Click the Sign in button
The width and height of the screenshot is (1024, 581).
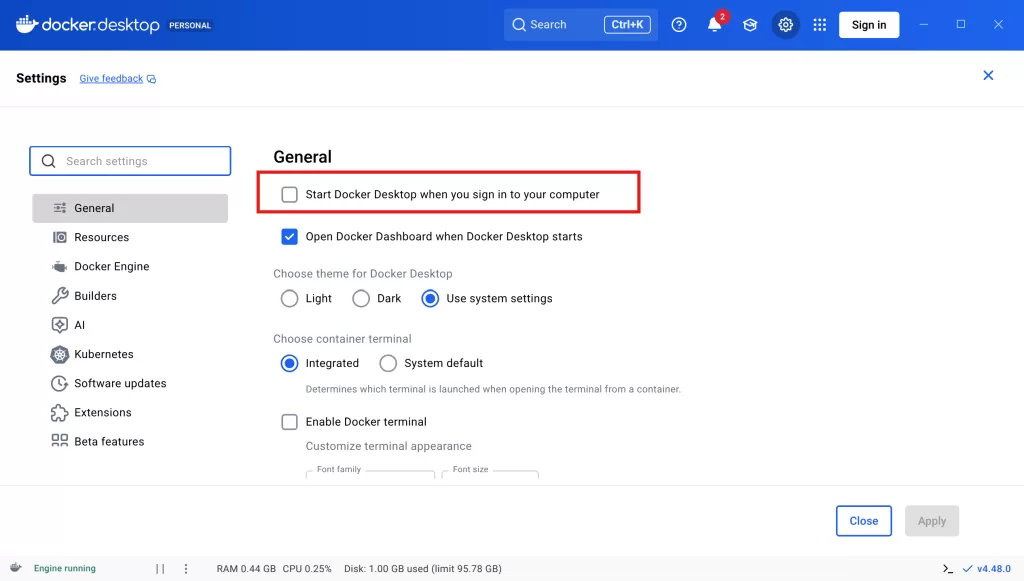(x=868, y=25)
